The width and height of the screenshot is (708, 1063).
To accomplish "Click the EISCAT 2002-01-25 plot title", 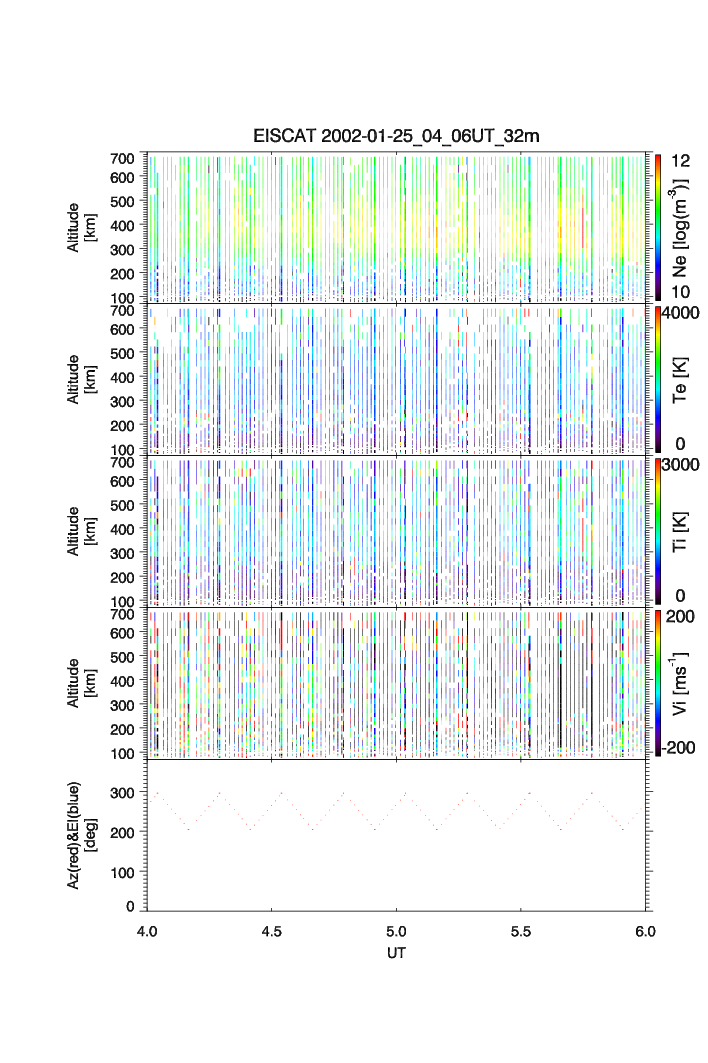I will pos(396,137).
